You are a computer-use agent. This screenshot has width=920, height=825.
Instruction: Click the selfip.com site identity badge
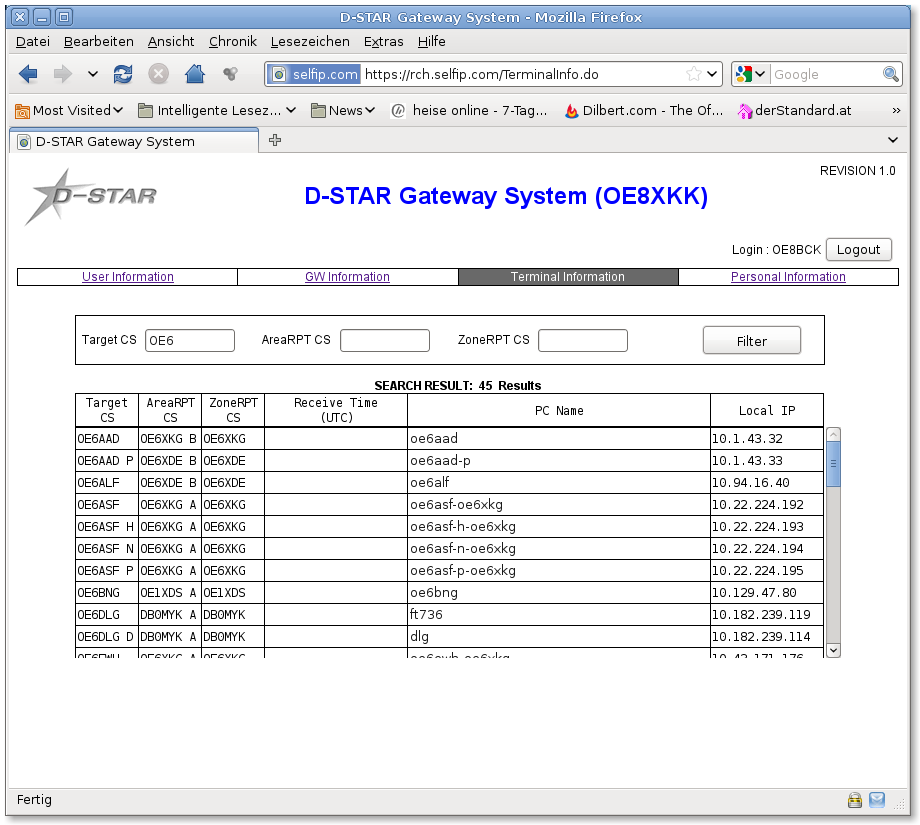(x=314, y=75)
